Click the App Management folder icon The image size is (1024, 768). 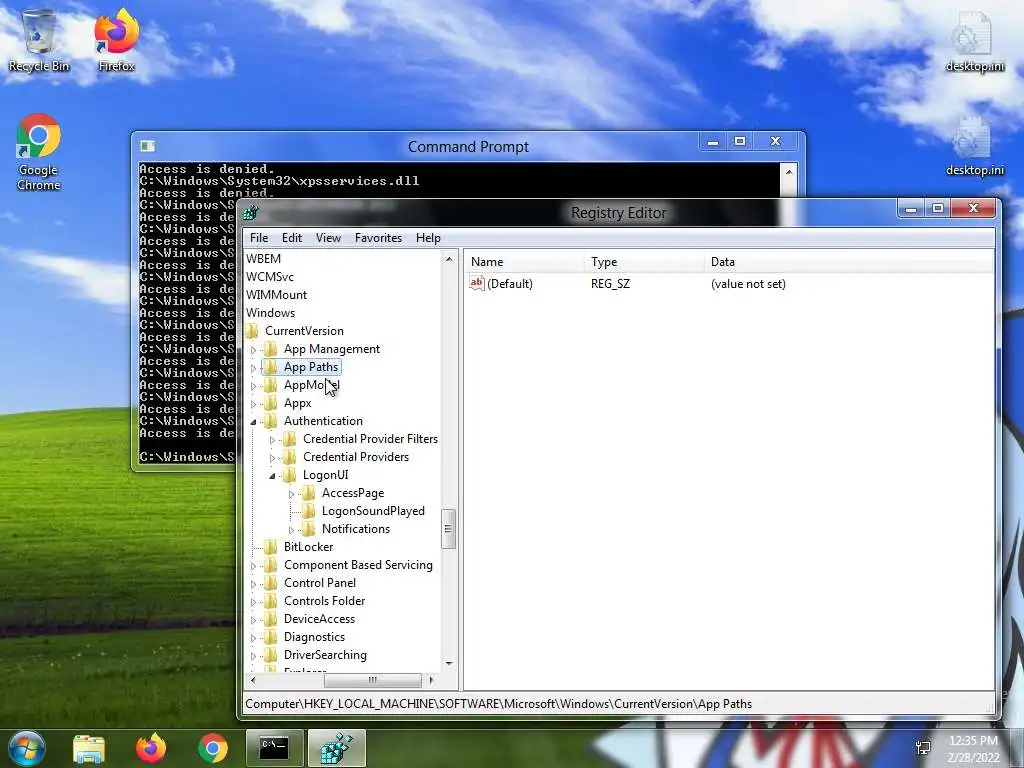pos(270,349)
